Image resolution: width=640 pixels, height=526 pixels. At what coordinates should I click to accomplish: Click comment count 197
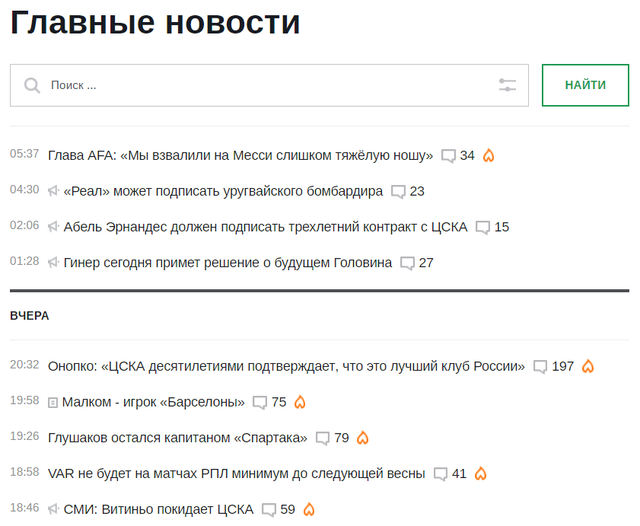(x=563, y=366)
